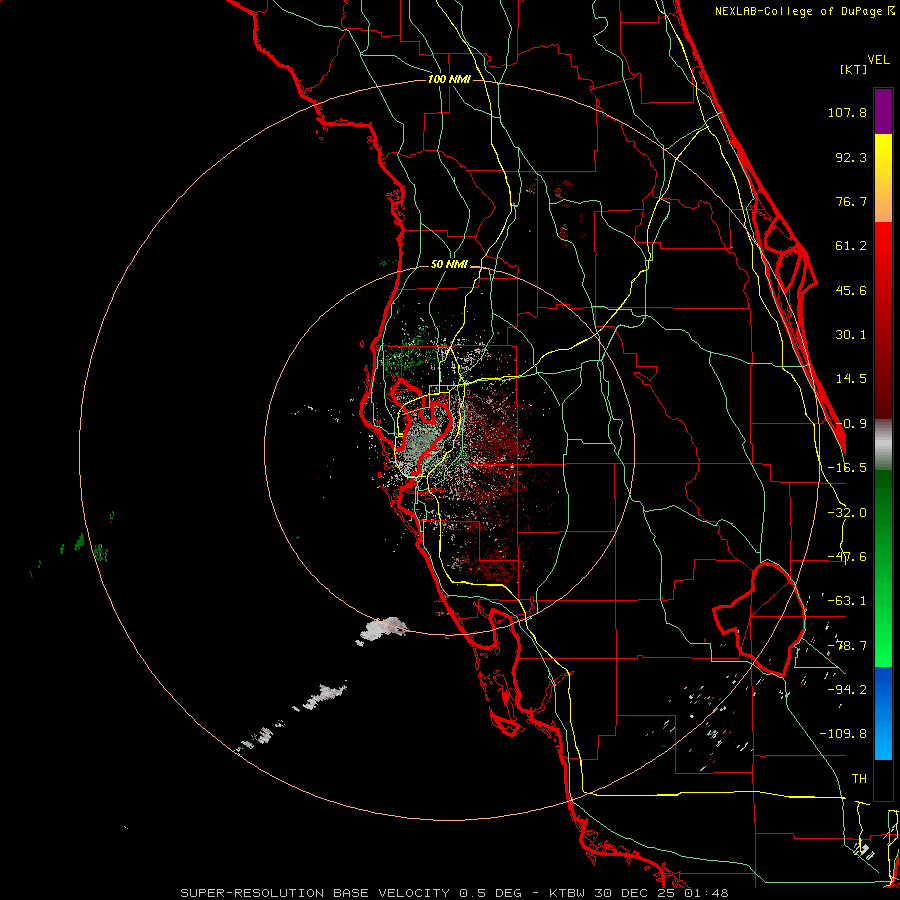Pick the gray segment of the velocity scale

[x=883, y=444]
